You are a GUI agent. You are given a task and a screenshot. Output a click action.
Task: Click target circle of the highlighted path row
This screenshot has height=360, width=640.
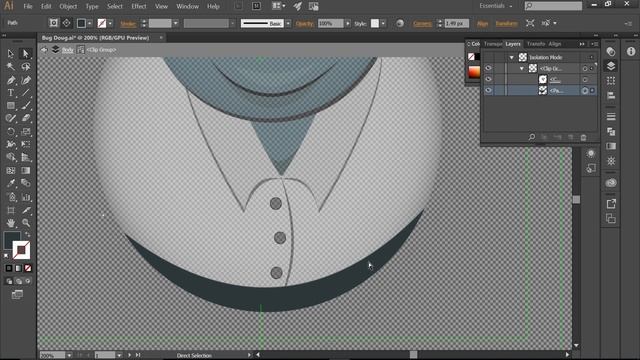click(585, 91)
